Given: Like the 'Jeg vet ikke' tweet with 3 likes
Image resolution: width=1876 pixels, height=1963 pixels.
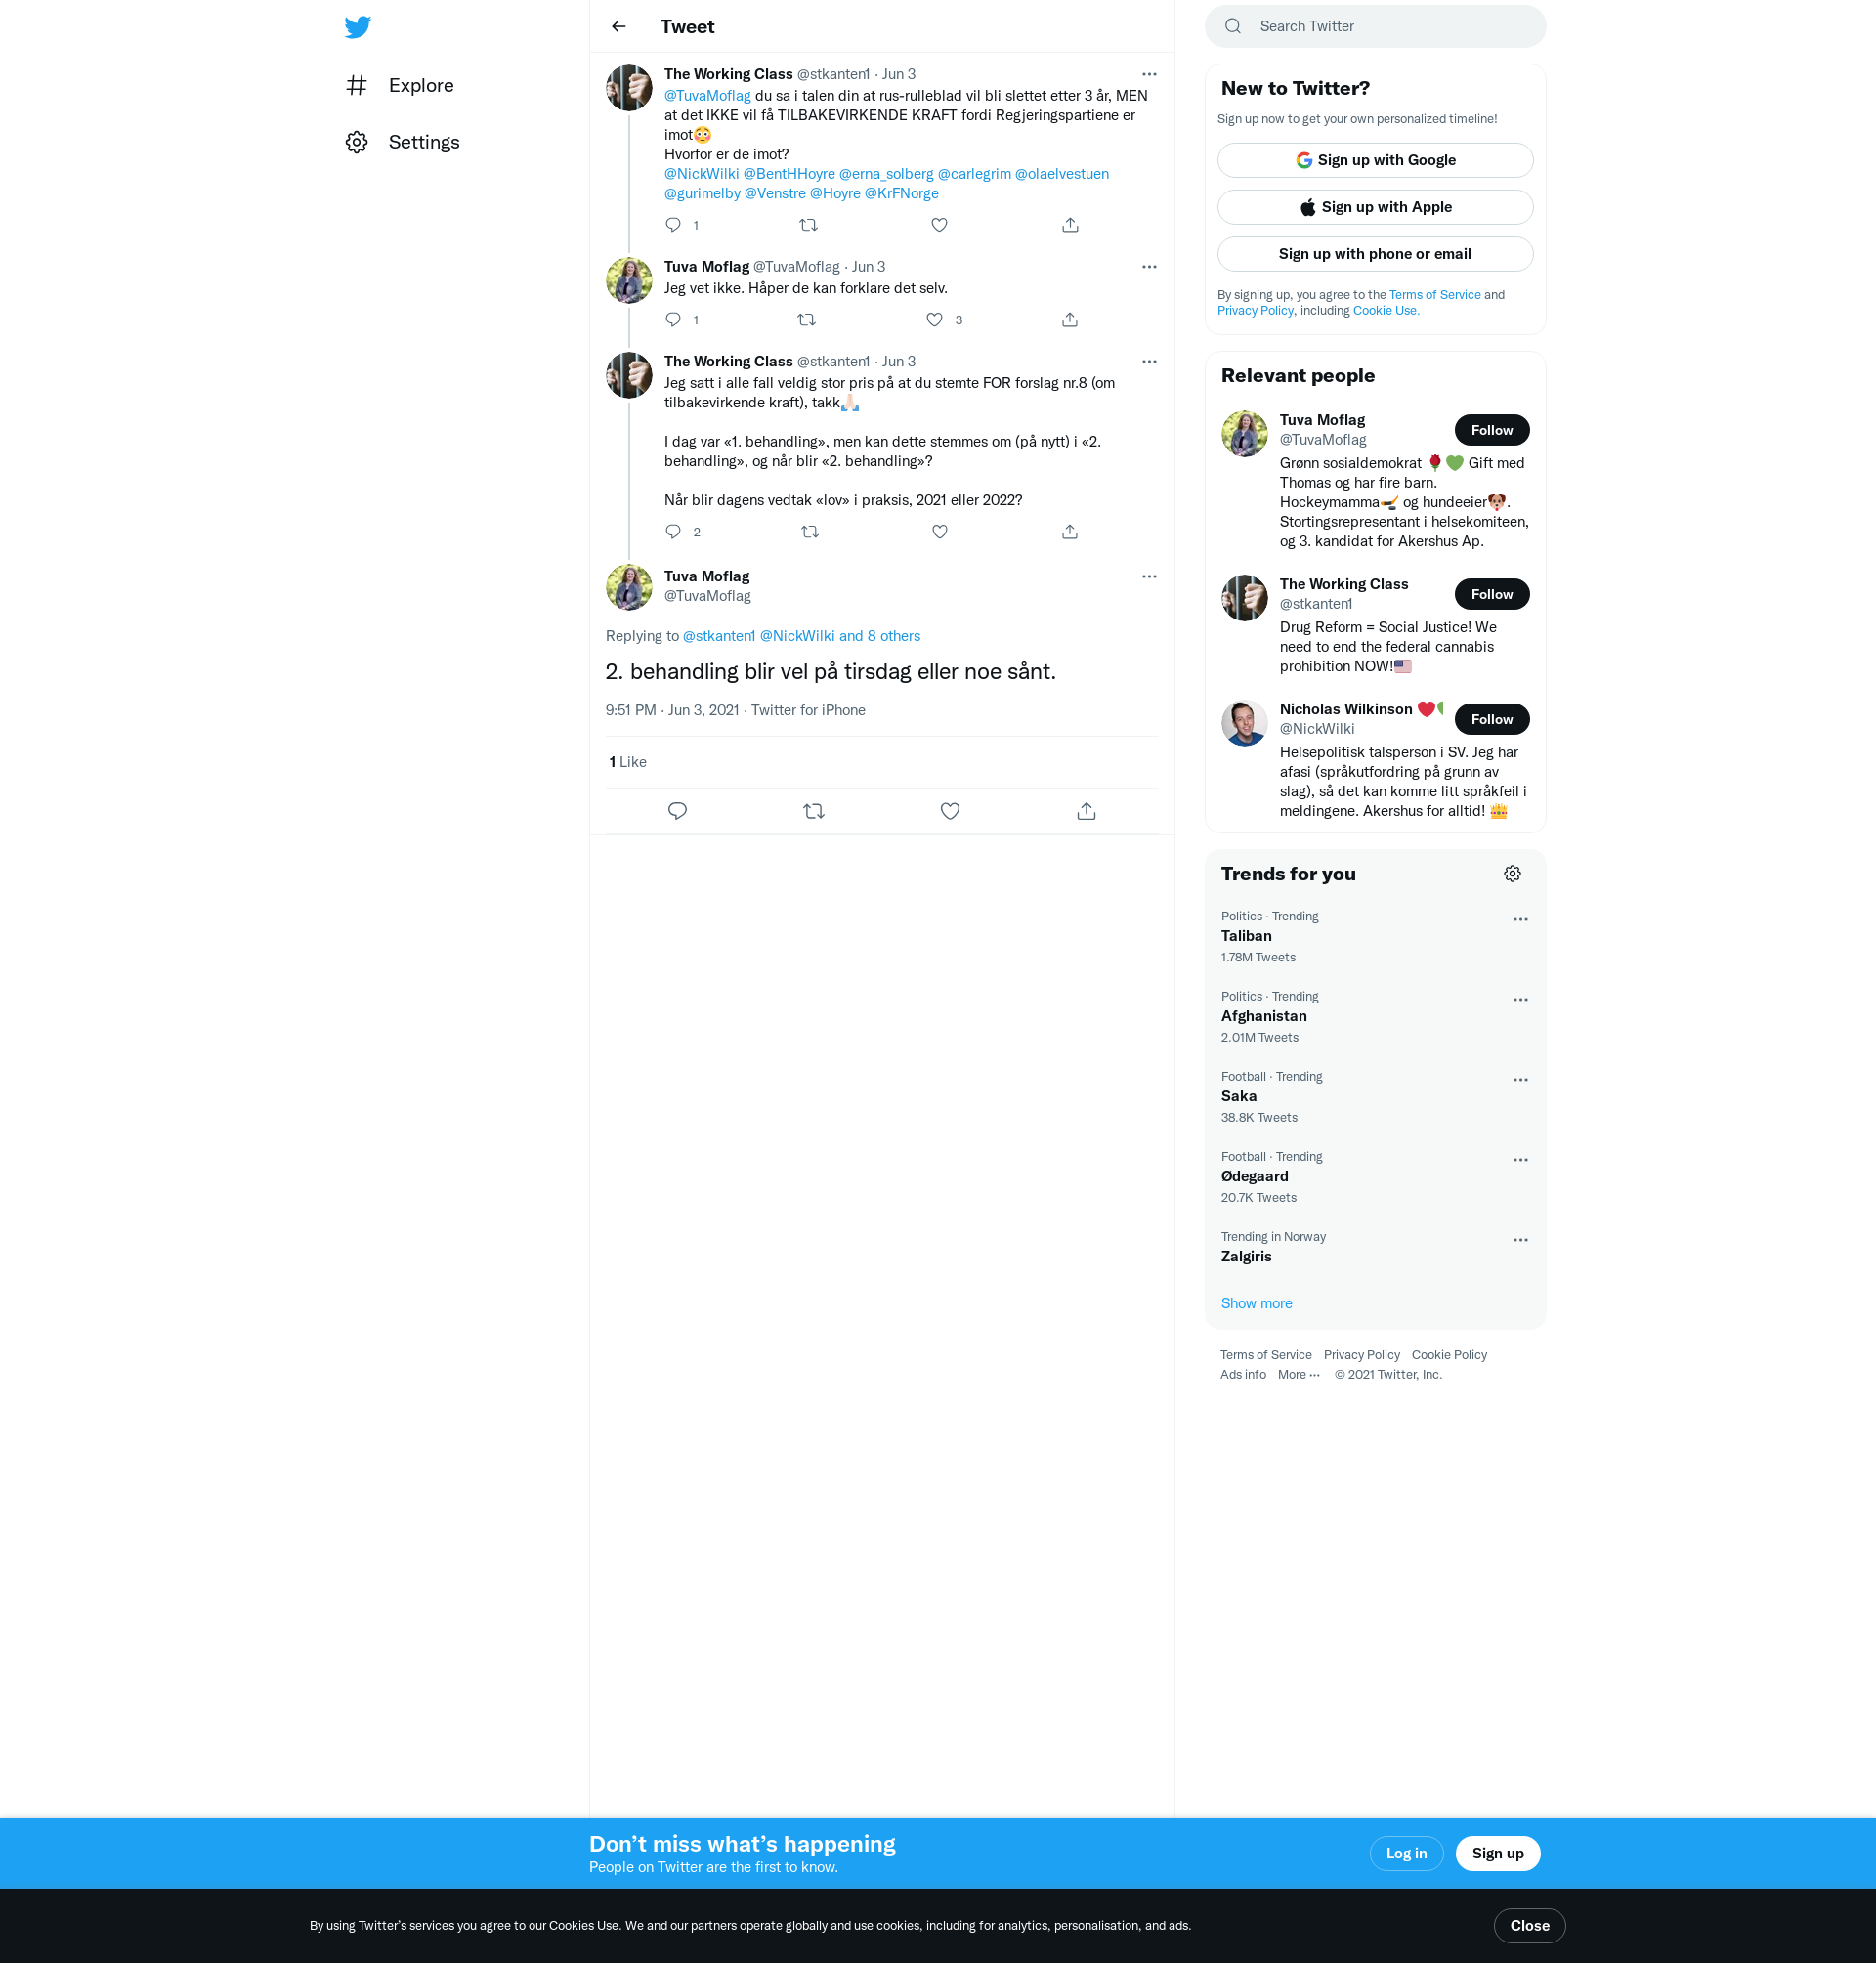Looking at the screenshot, I should pyautogui.click(x=934, y=320).
